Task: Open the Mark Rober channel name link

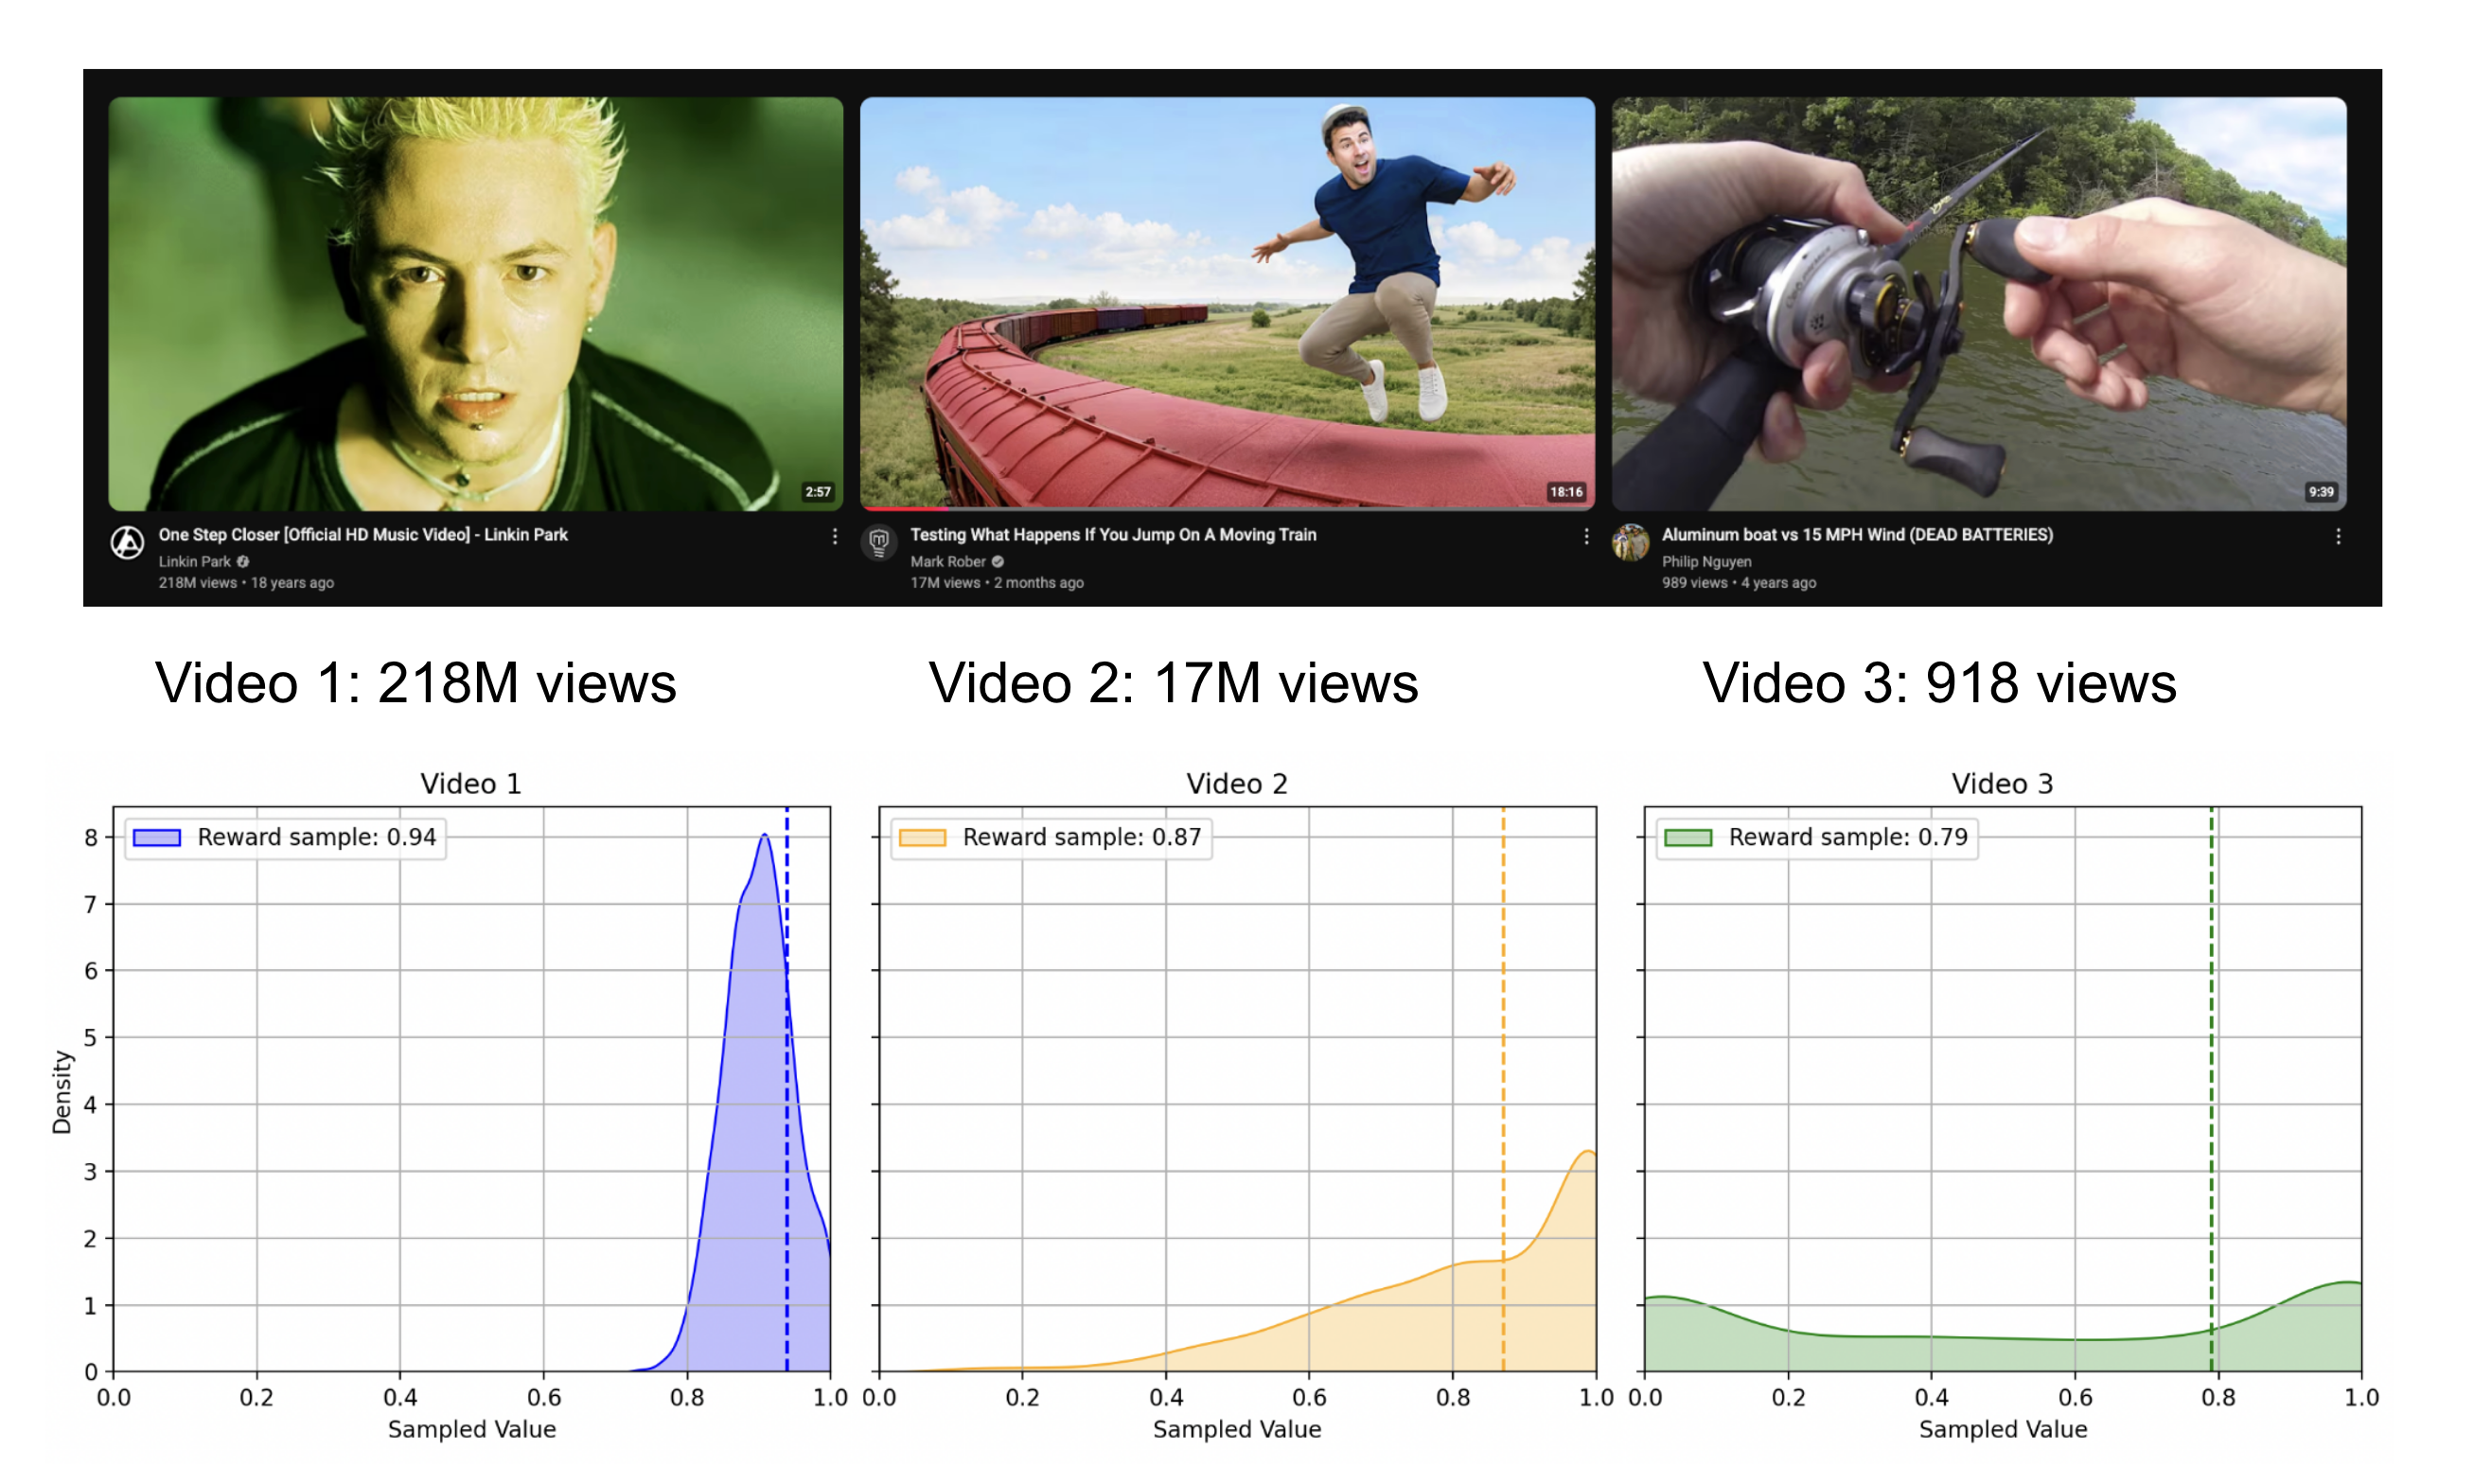Action: [x=948, y=562]
